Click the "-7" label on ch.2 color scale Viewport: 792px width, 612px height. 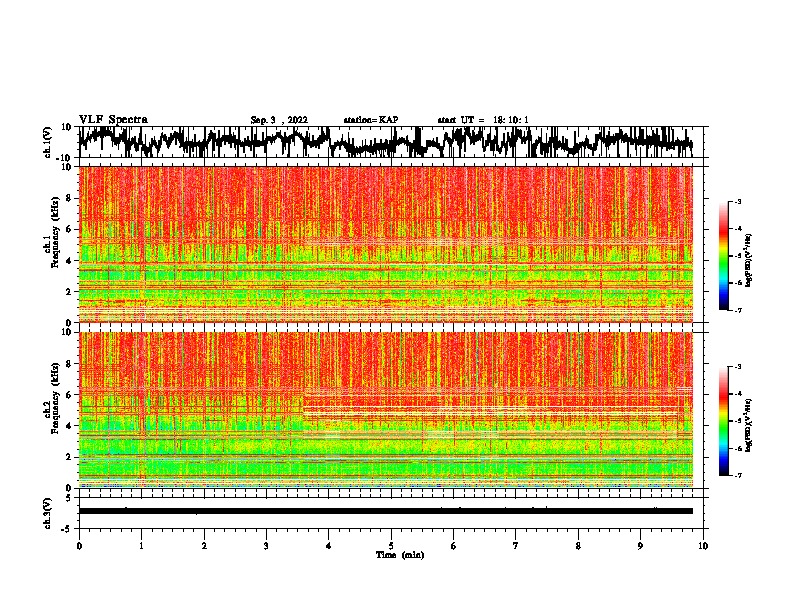[737, 475]
